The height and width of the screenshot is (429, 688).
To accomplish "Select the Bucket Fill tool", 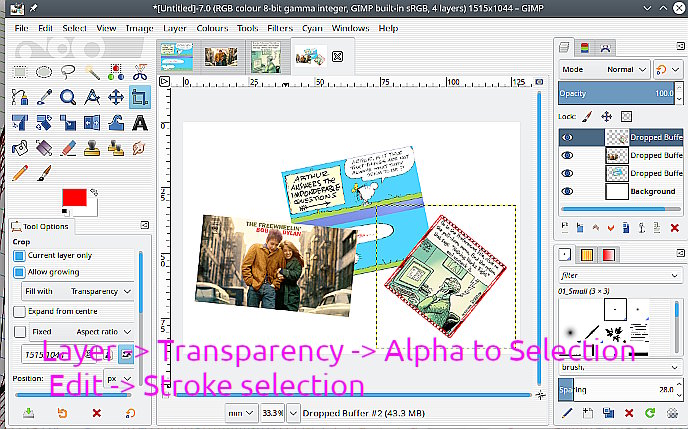I will click(20, 148).
